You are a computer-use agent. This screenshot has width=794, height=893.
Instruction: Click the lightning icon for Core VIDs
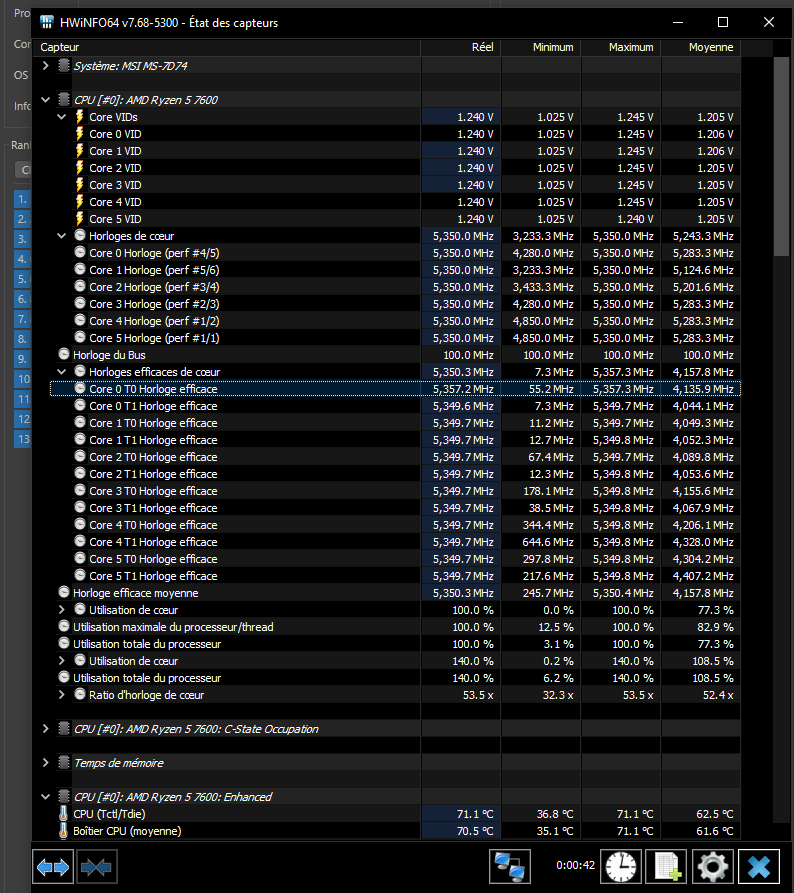tap(80, 117)
